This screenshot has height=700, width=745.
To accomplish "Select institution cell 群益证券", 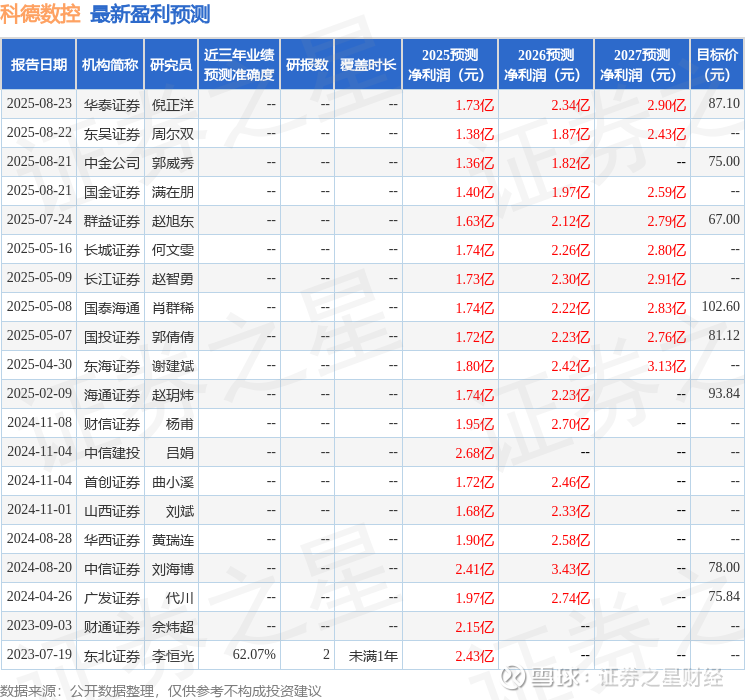I will click(x=112, y=221).
